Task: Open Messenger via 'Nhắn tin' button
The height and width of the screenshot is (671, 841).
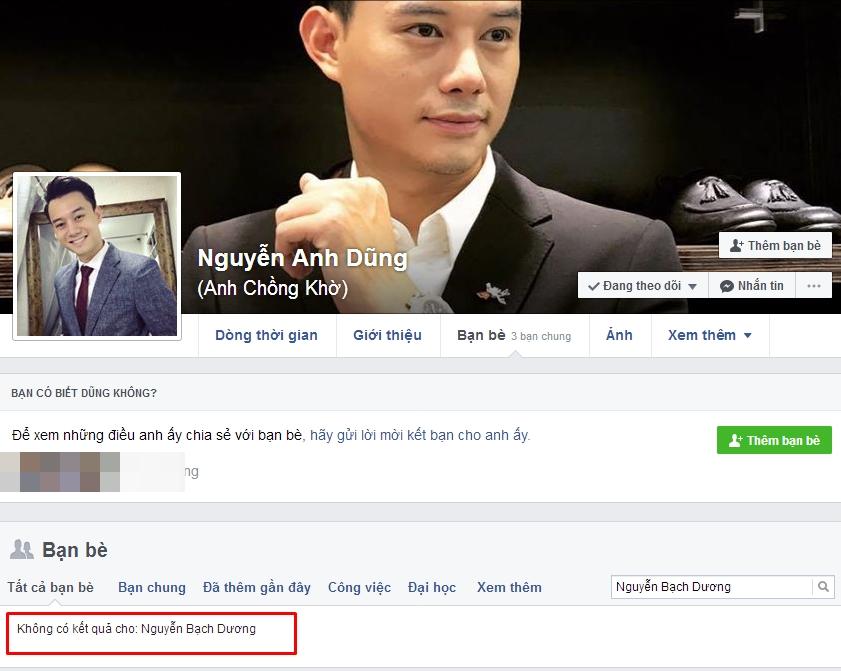Action: tap(752, 286)
